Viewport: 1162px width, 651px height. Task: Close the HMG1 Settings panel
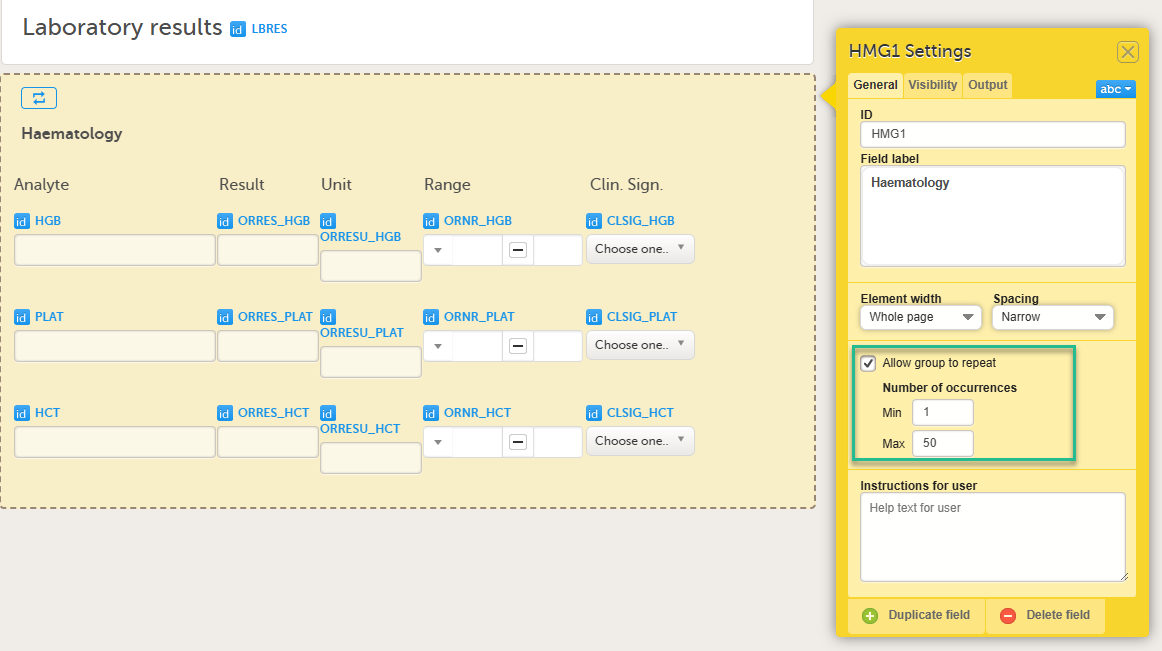(x=1127, y=52)
